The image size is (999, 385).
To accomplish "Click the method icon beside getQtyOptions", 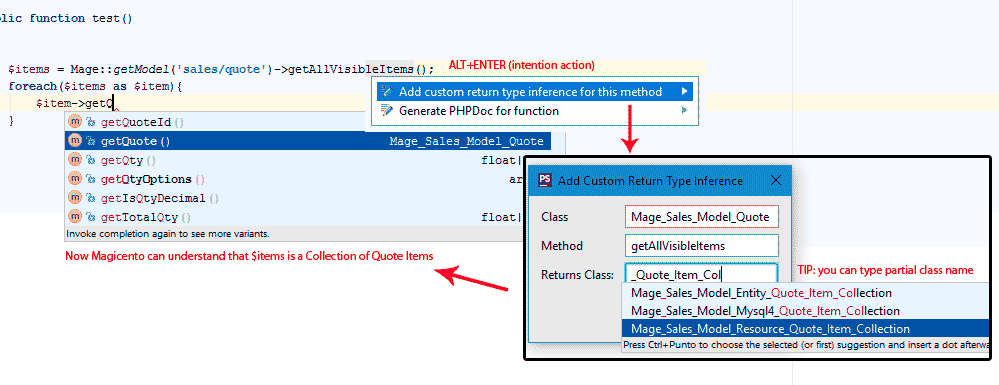I will click(x=75, y=179).
